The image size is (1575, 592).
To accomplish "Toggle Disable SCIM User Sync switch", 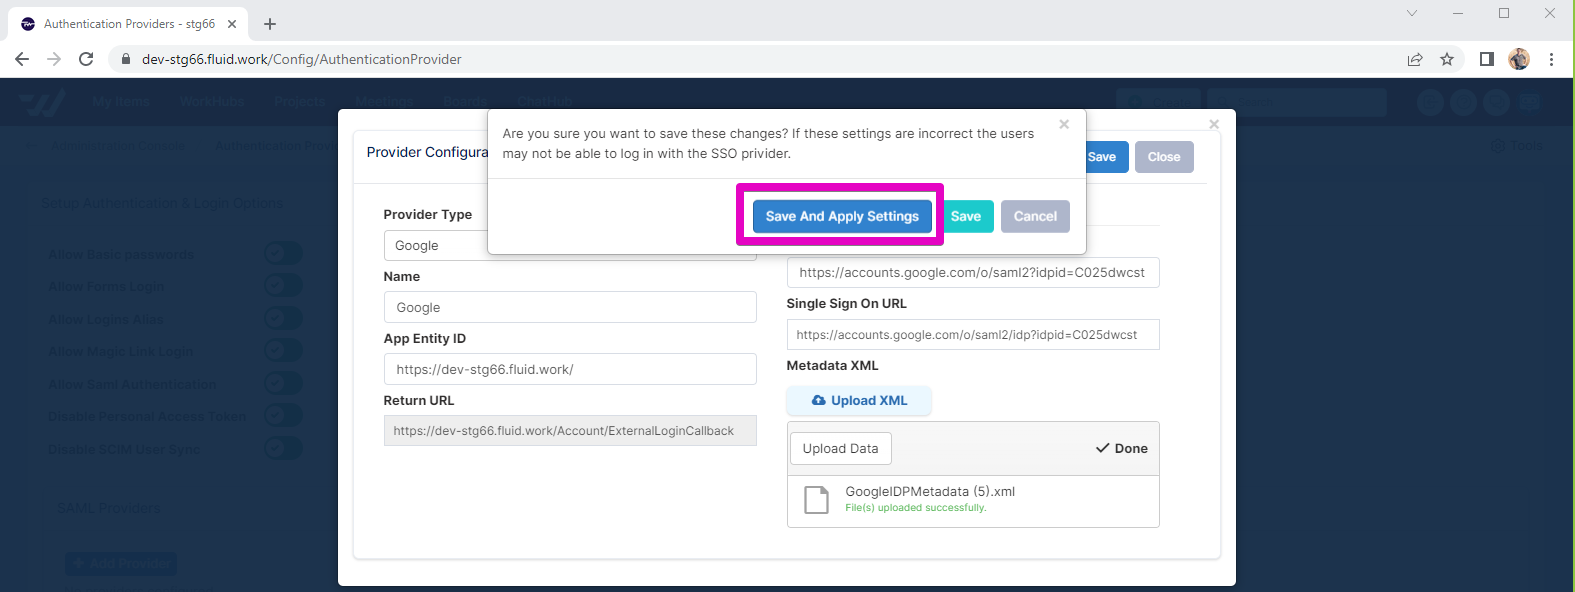I will 282,448.
